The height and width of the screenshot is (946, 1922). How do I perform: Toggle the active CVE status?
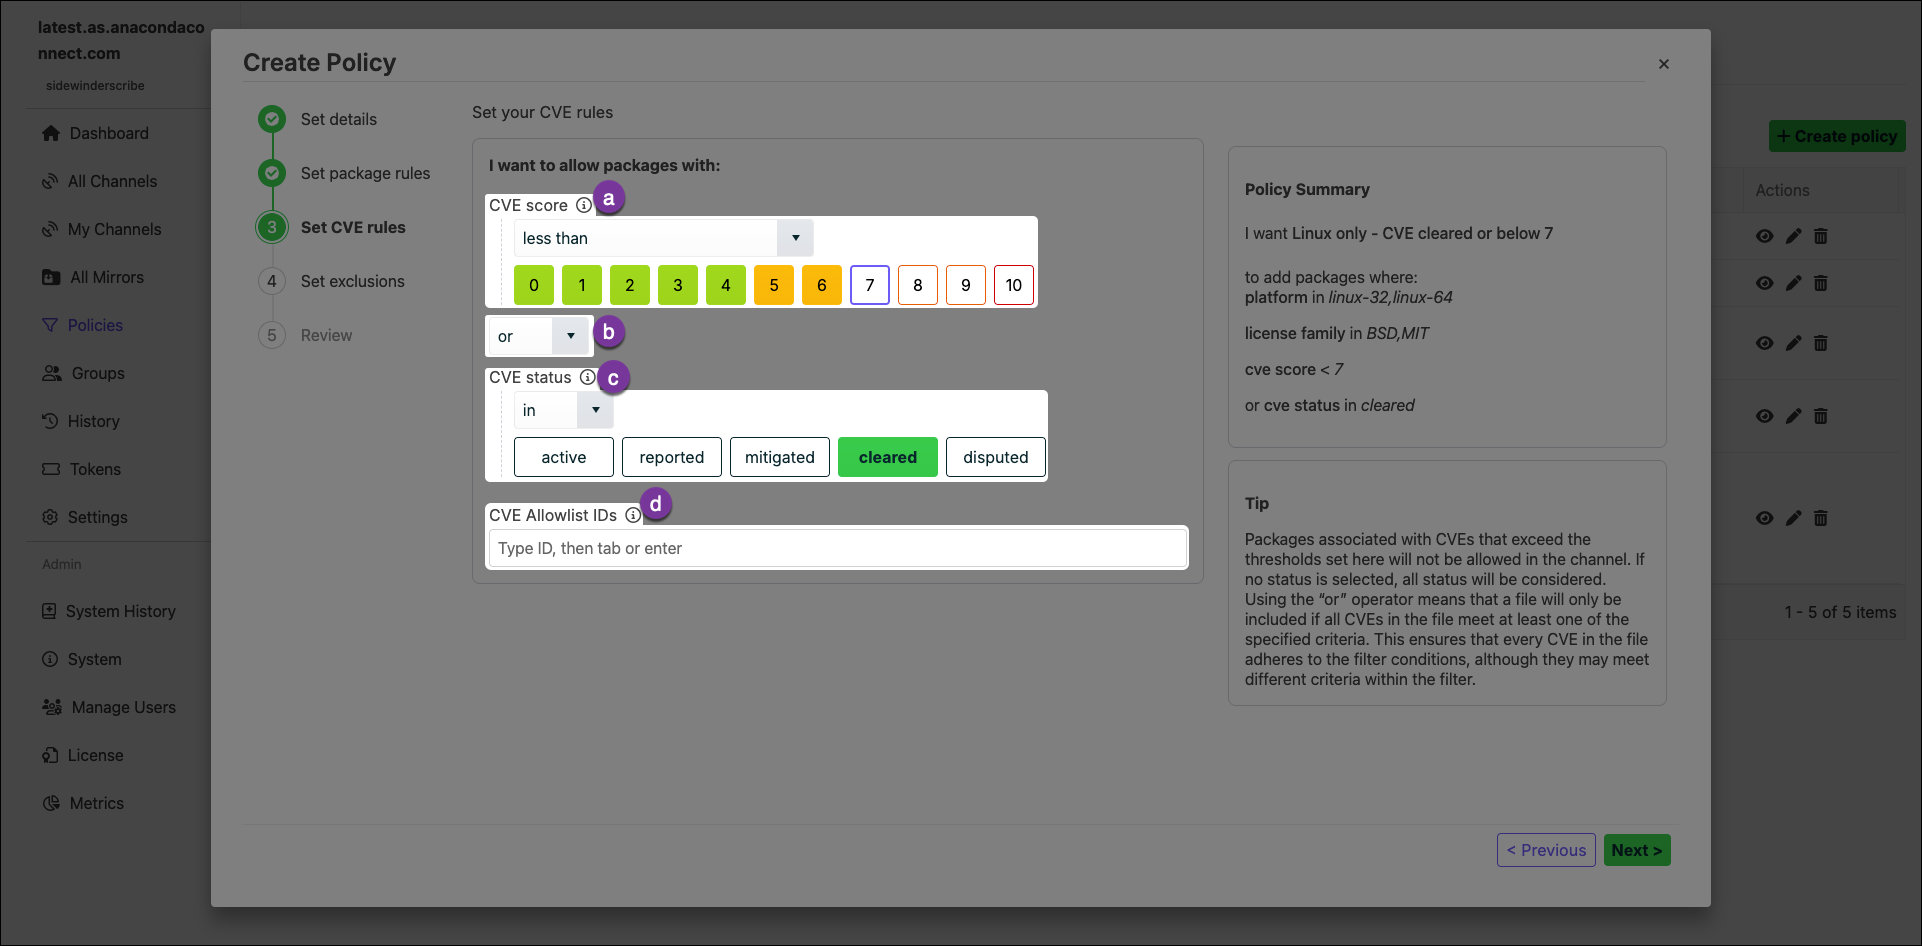(x=564, y=457)
